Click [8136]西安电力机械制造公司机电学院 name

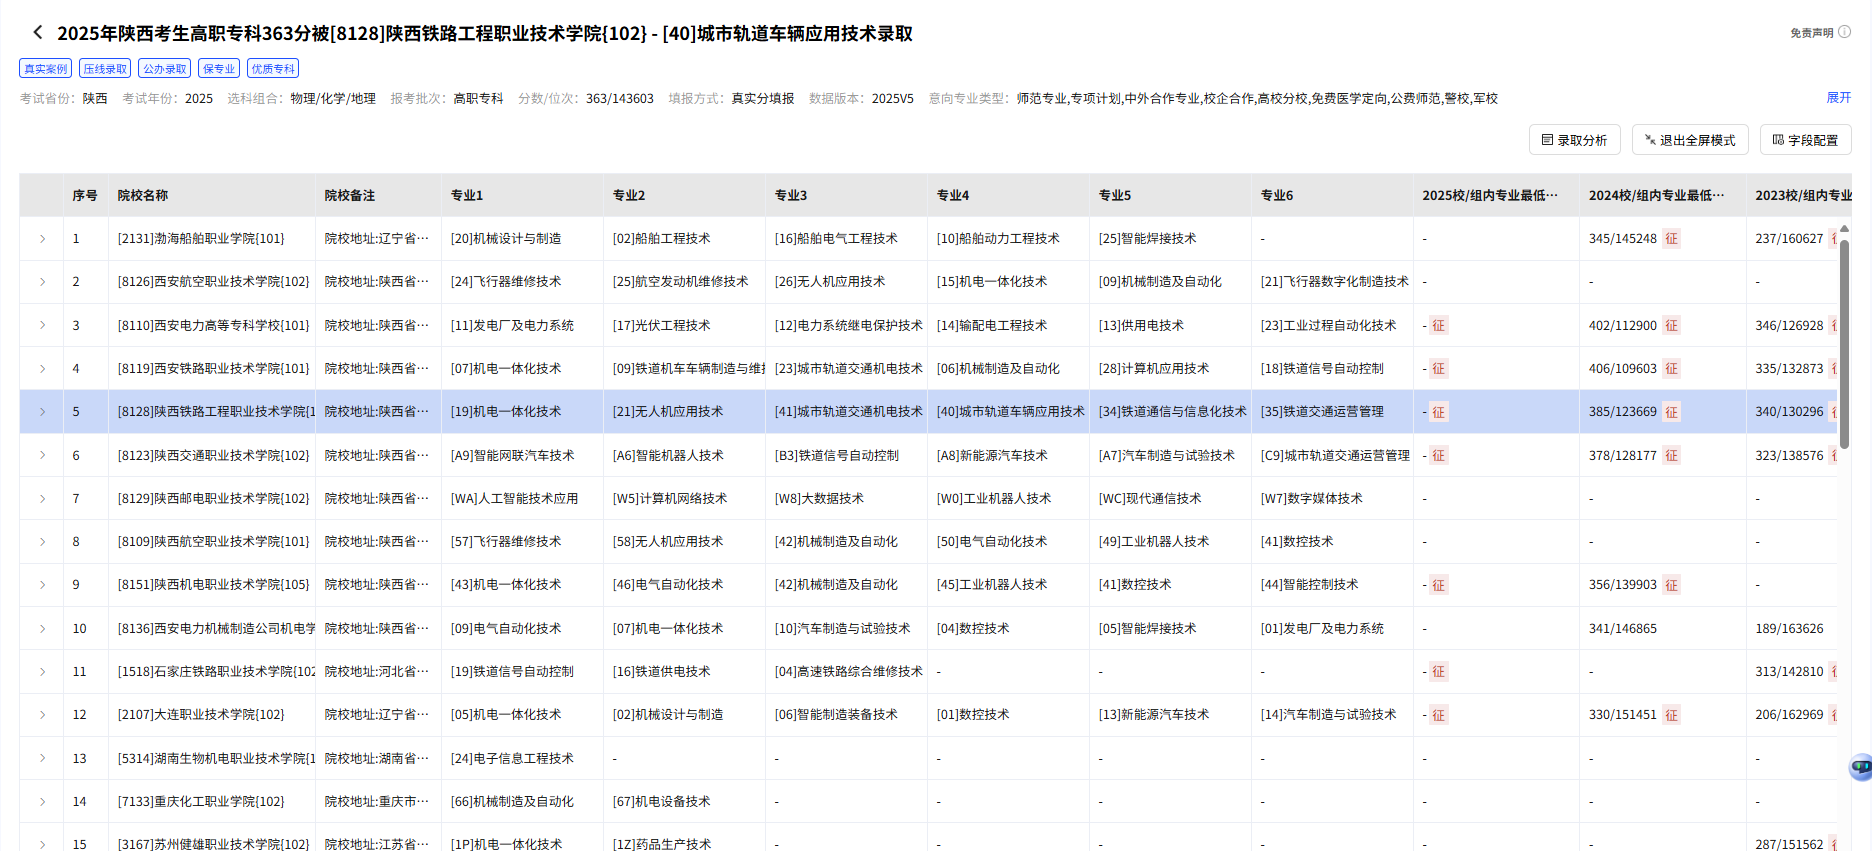click(216, 629)
